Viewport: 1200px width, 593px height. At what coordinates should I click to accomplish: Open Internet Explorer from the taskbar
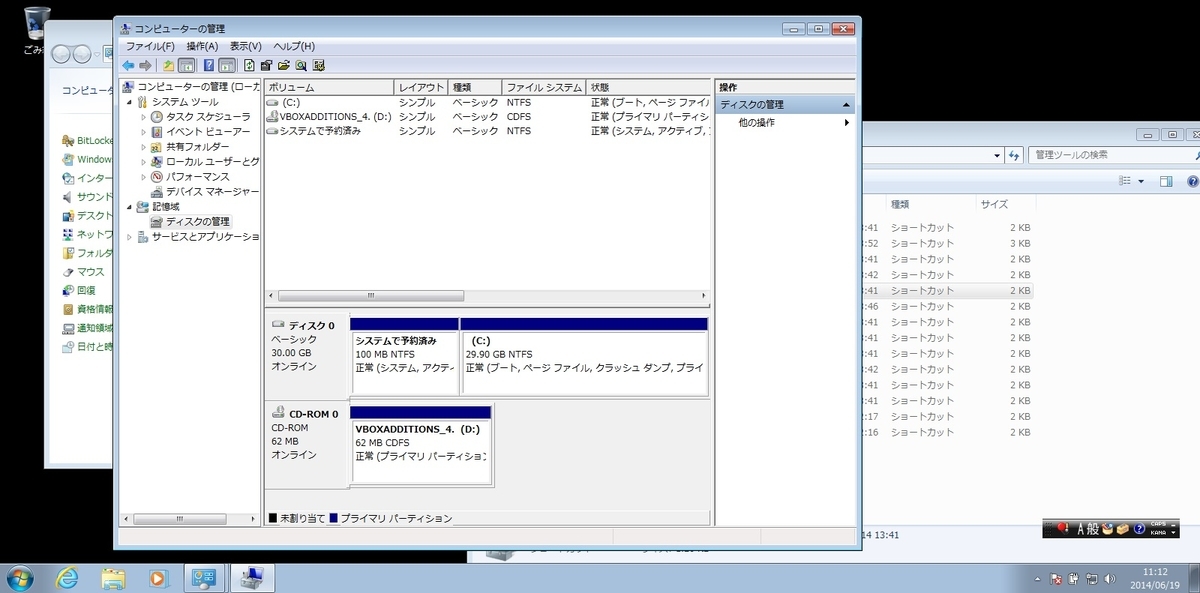coord(67,578)
